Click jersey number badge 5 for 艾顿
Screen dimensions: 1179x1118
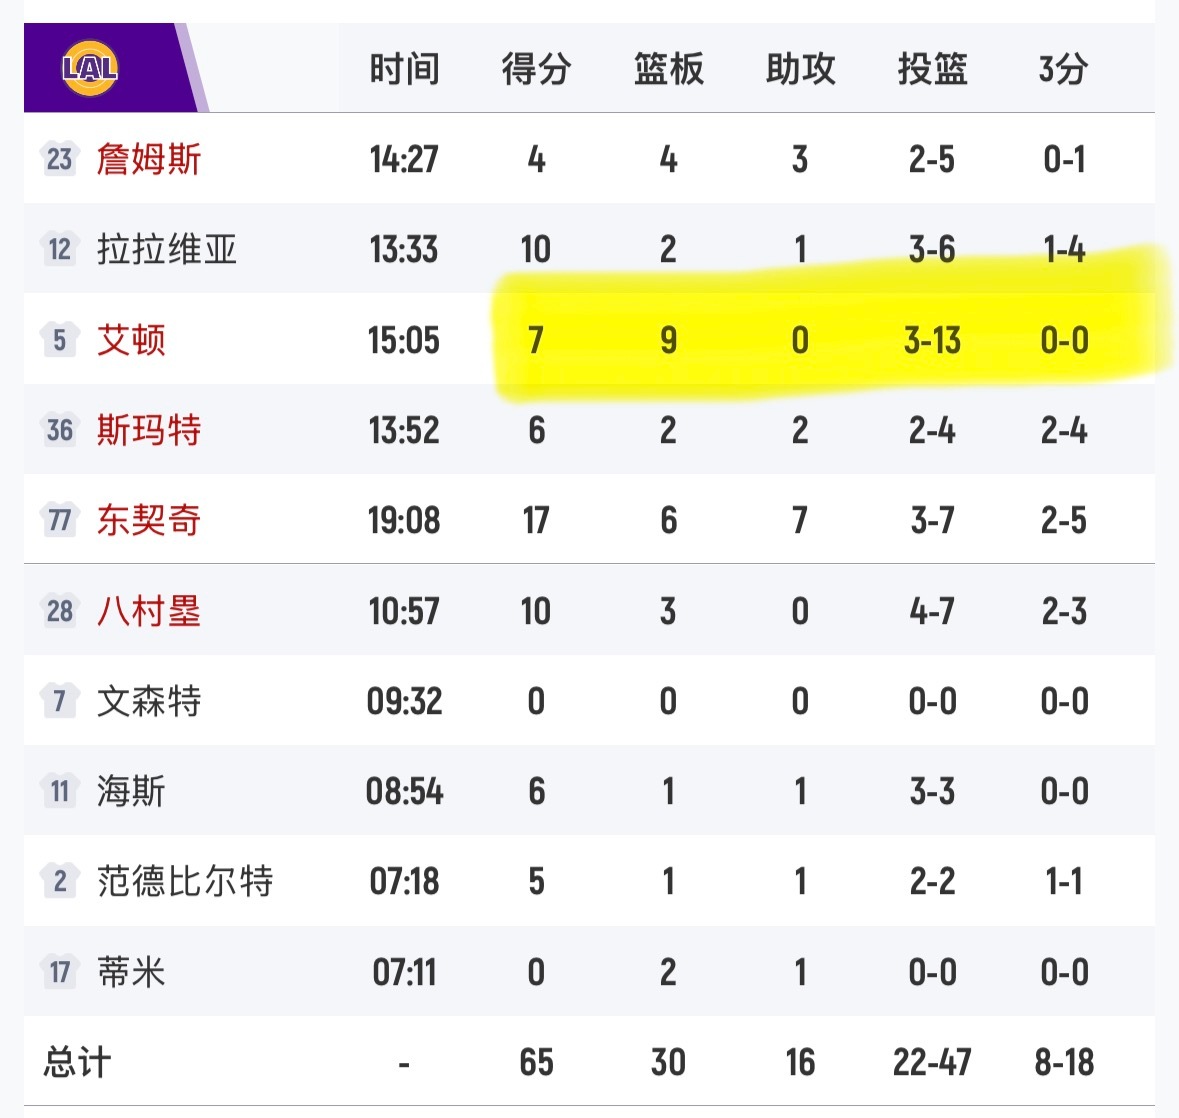(58, 340)
